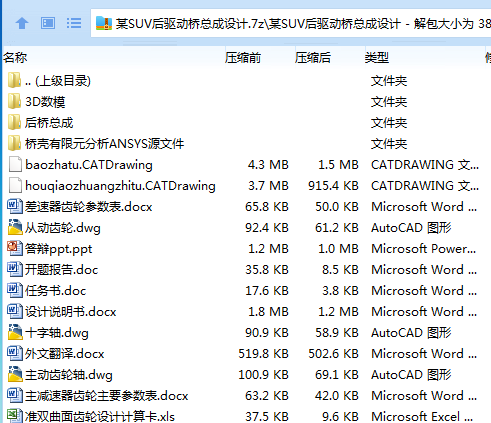Select the 外文翻译.docx file name
Image resolution: width=491 pixels, height=423 pixels.
point(65,354)
